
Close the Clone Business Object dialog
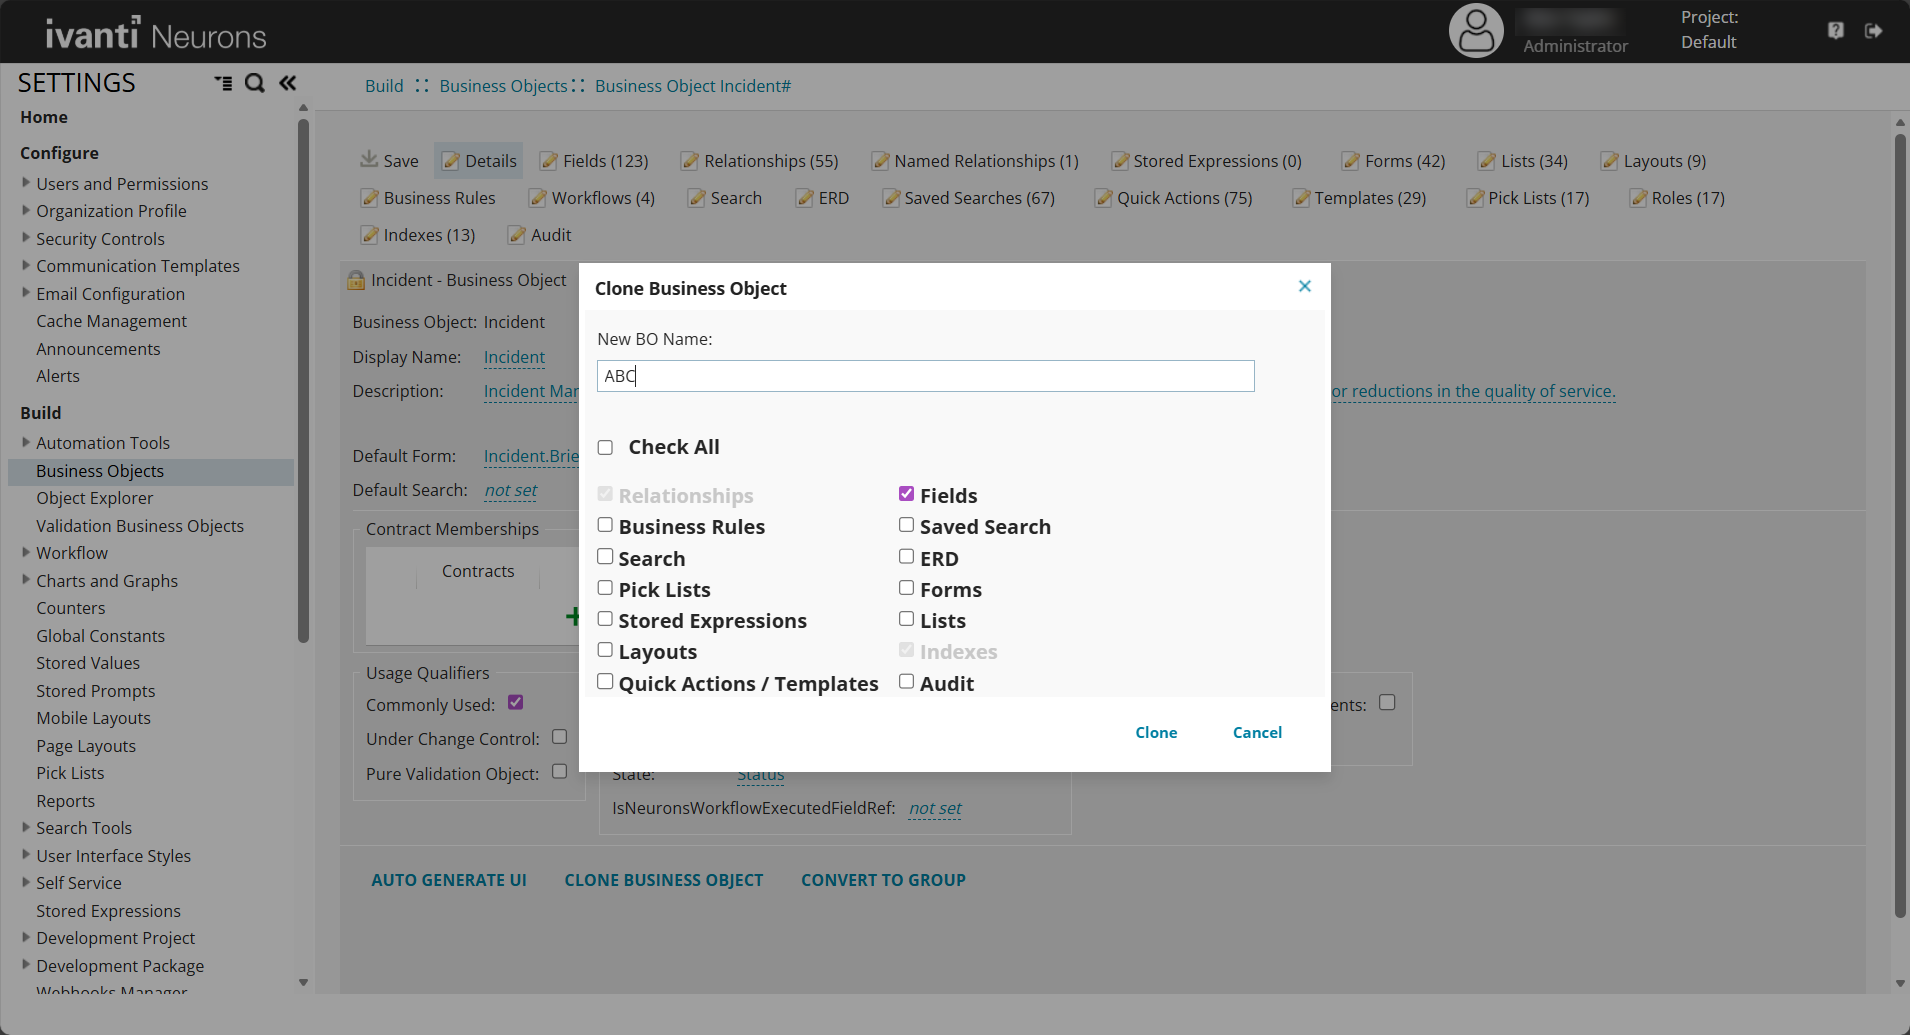1304,286
